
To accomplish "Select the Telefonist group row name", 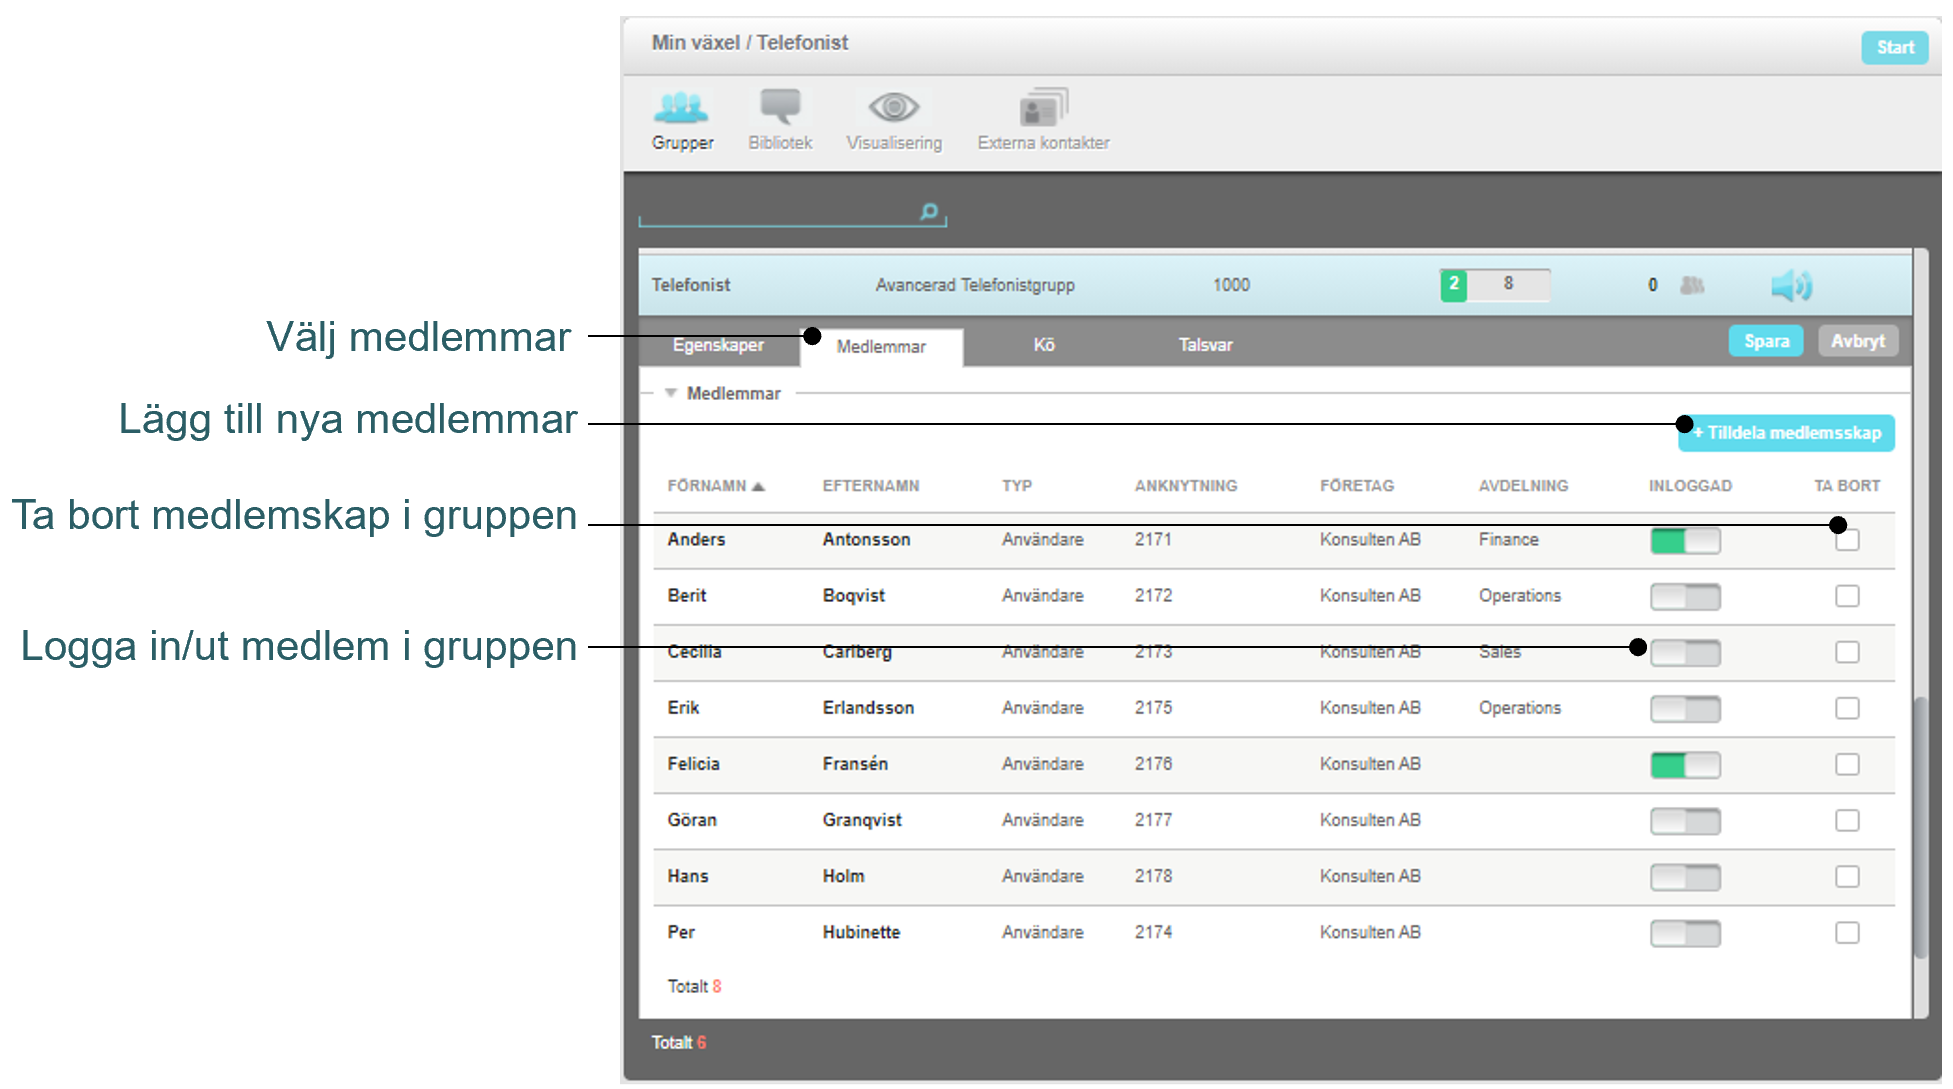I will point(691,285).
